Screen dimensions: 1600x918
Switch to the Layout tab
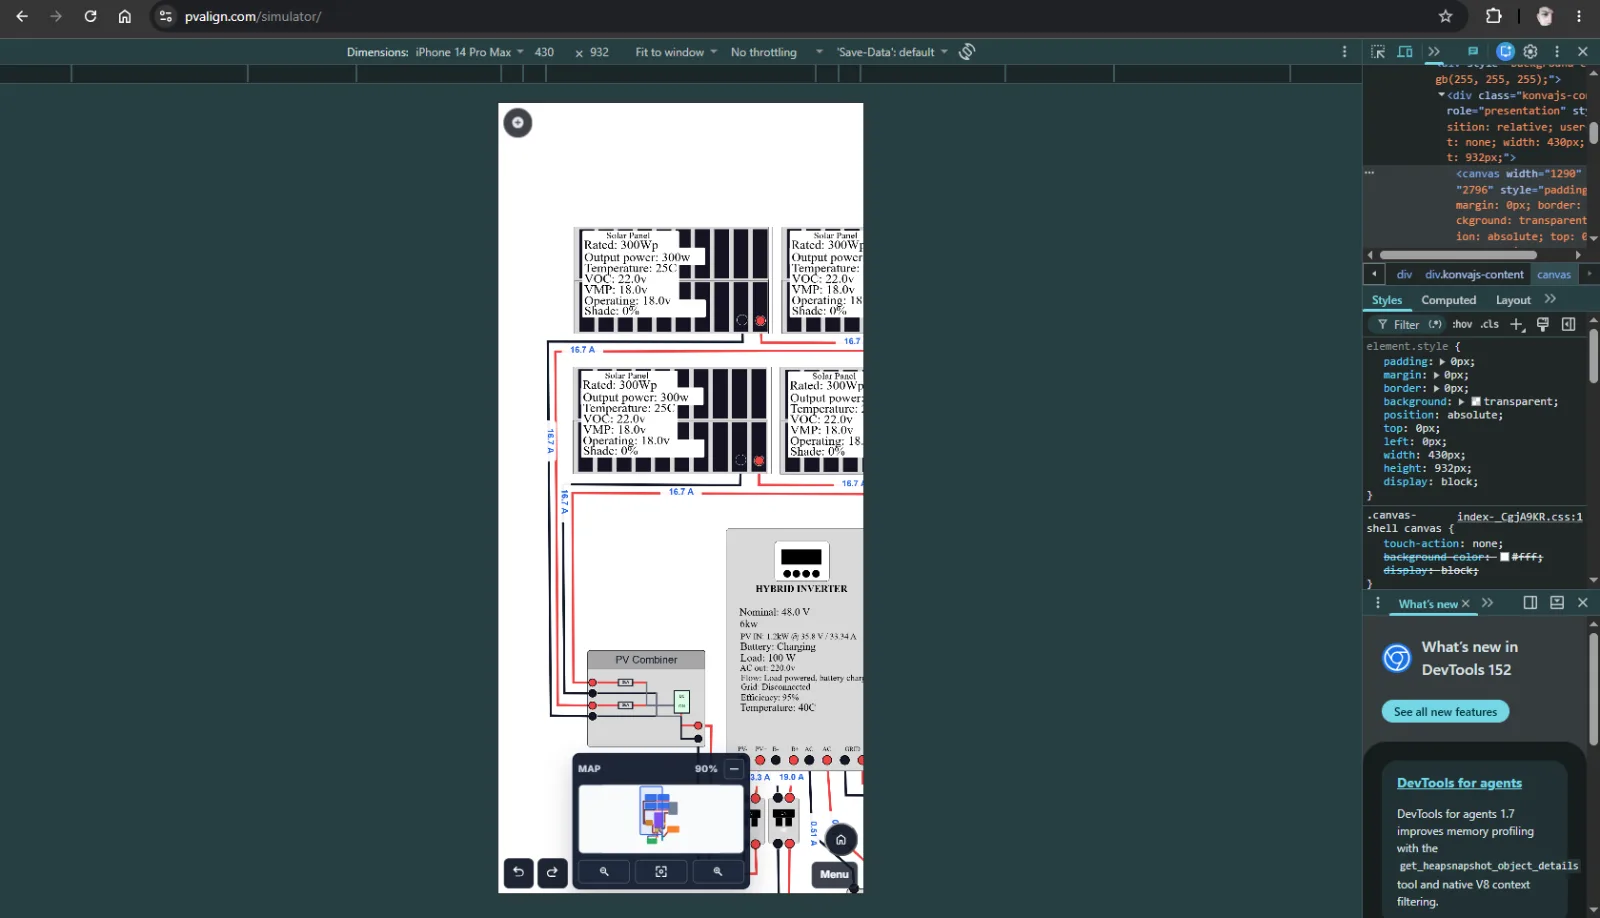coord(1513,300)
